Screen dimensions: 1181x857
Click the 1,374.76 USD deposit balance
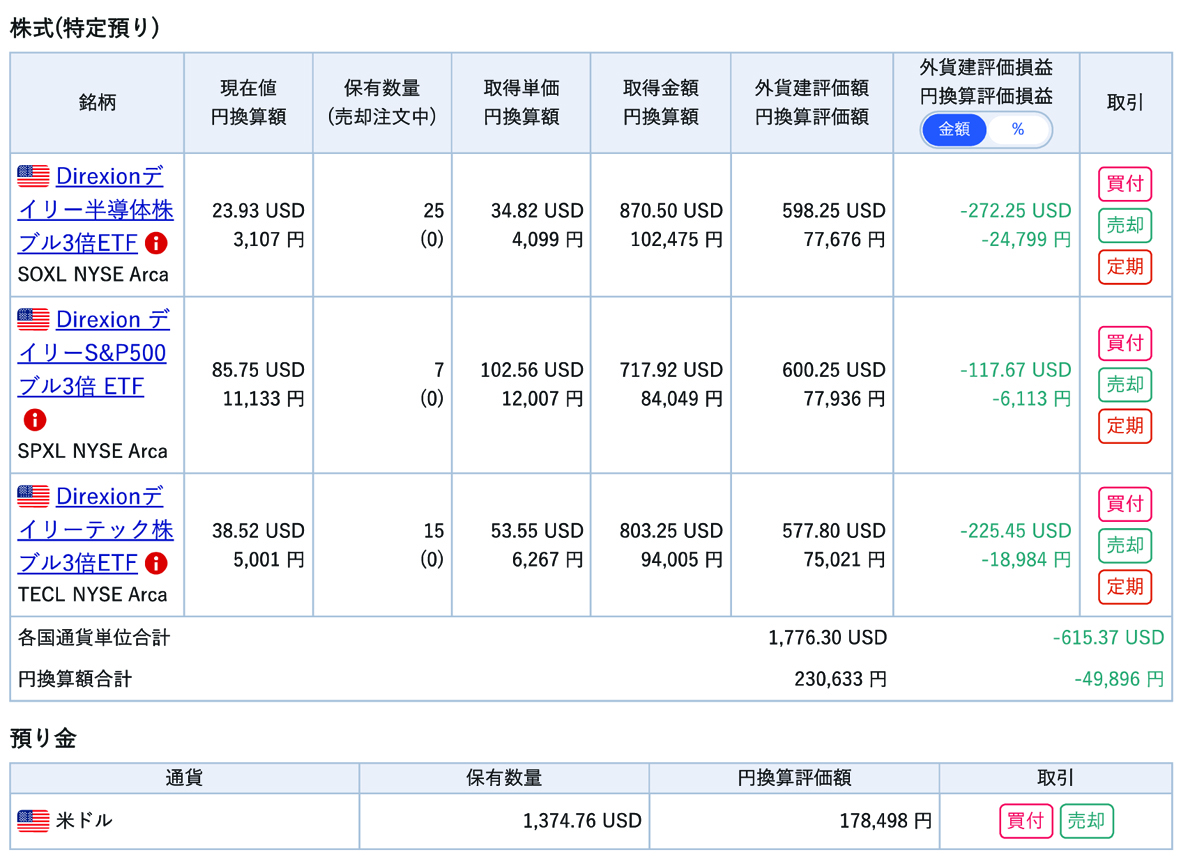click(582, 821)
